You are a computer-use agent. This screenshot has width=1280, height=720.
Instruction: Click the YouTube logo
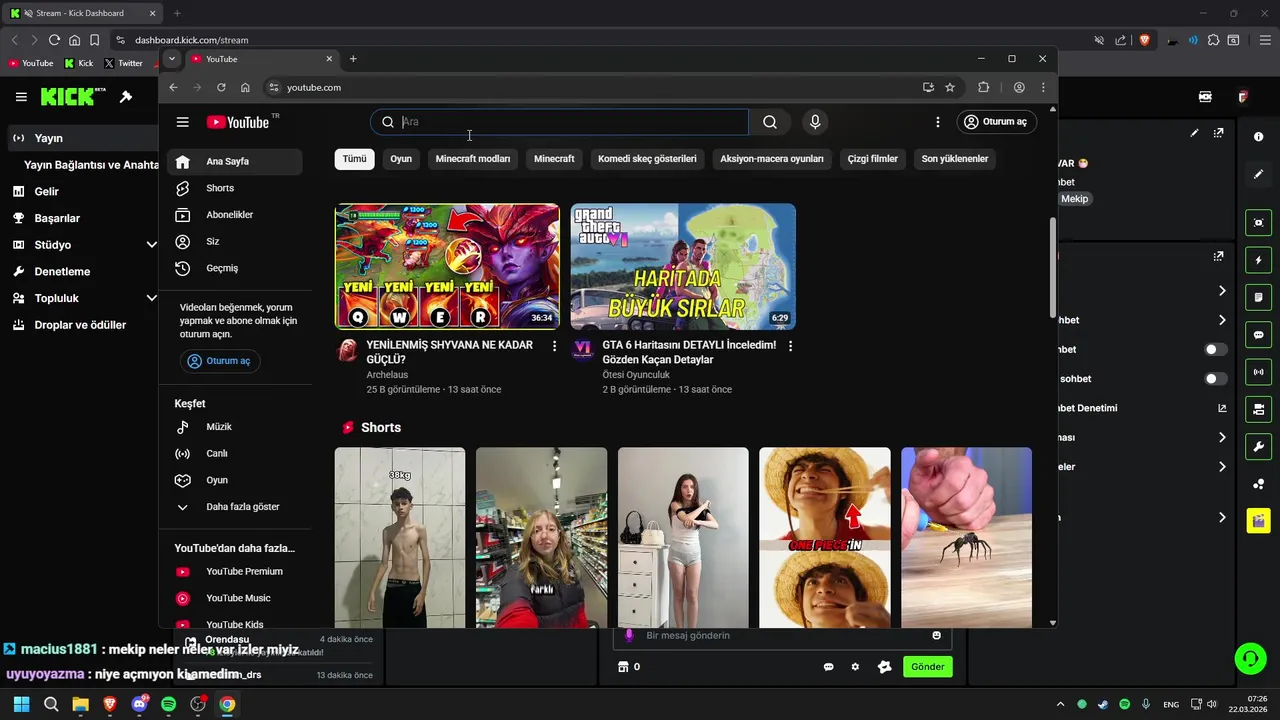tap(238, 122)
